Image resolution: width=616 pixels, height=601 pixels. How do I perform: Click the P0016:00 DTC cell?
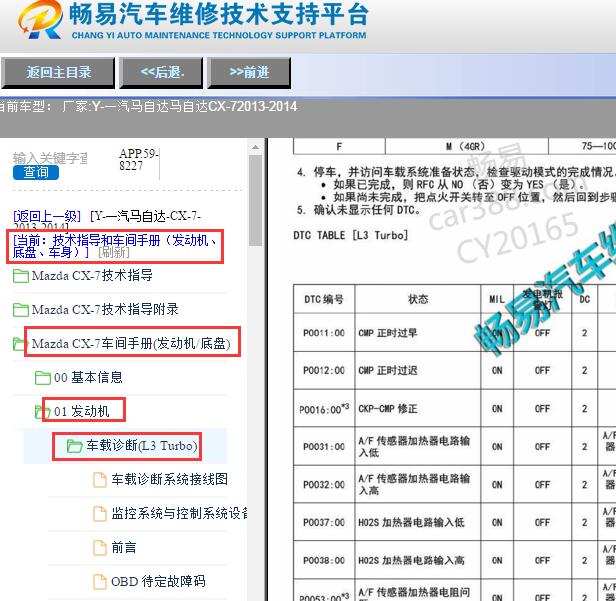pyautogui.click(x=324, y=409)
